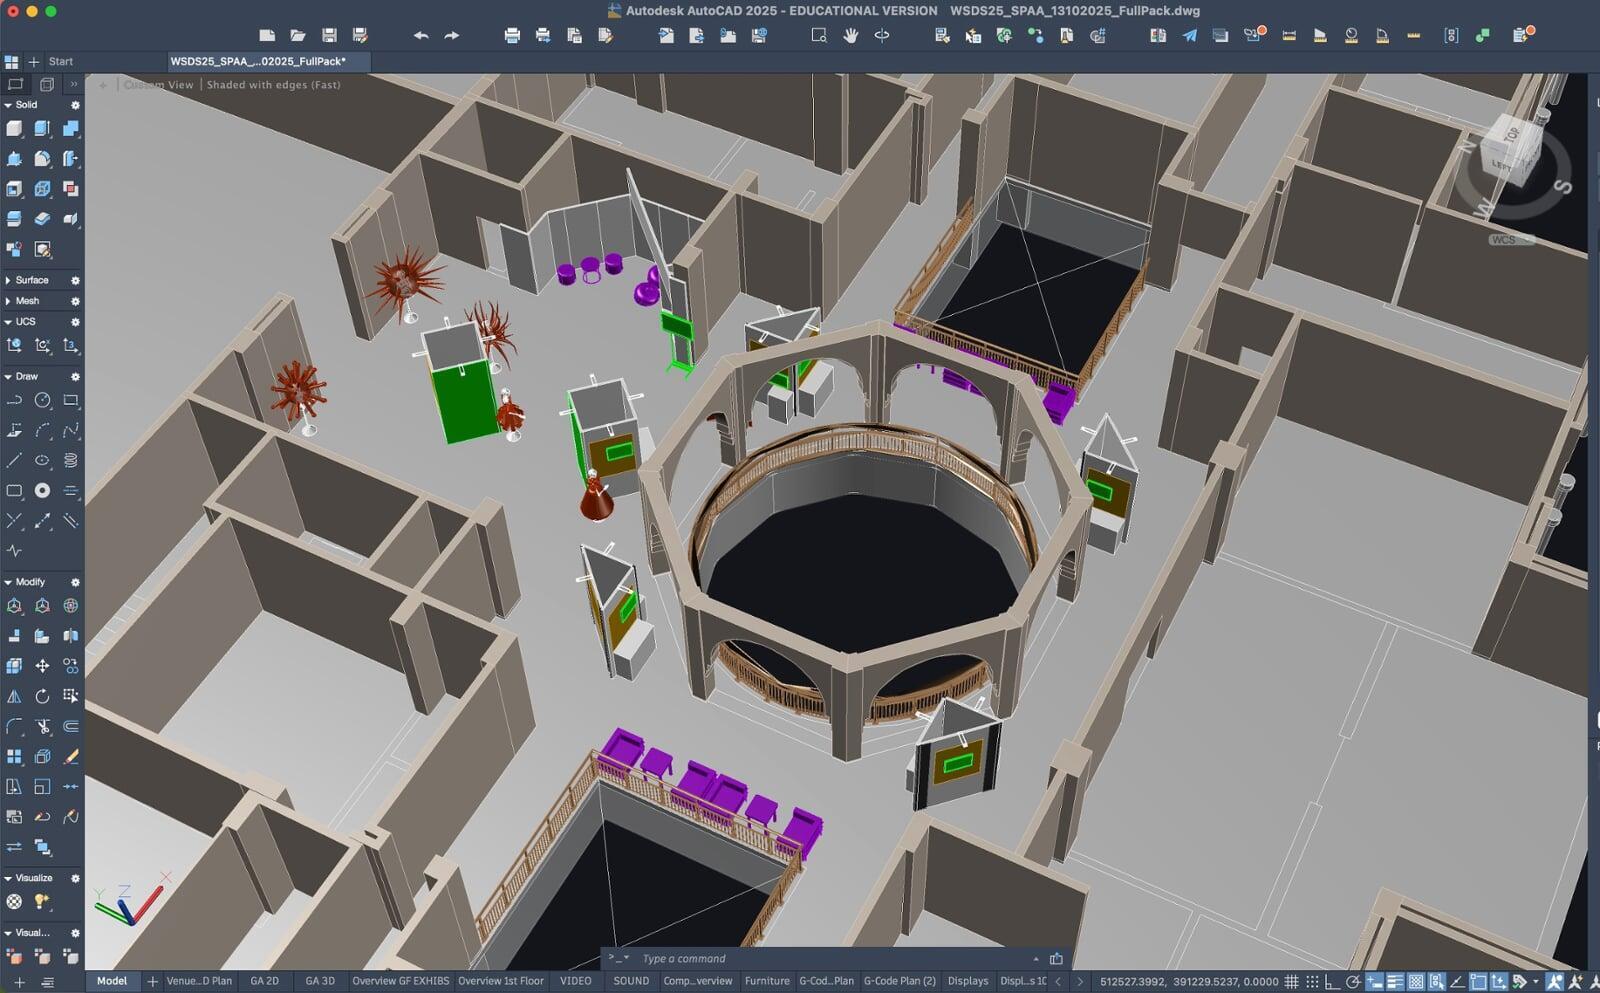Open the GA 3D layout tab
Viewport: 1600px width, 993px height.
320,981
